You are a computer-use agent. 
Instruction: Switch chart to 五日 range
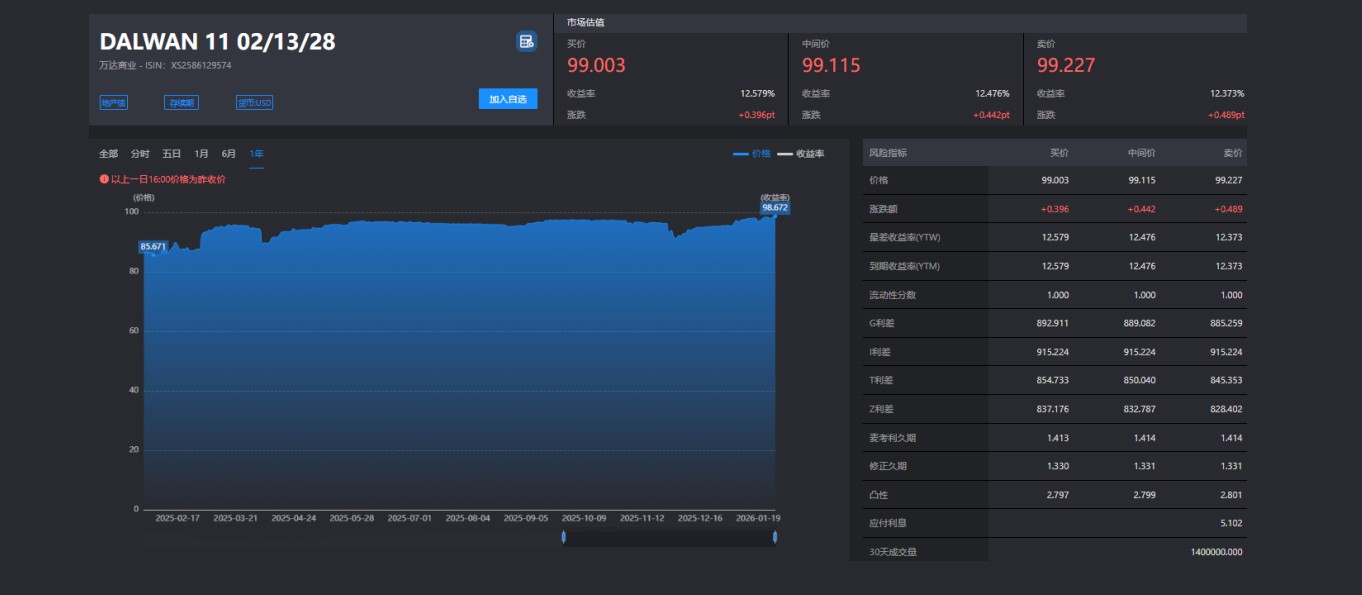coord(172,154)
